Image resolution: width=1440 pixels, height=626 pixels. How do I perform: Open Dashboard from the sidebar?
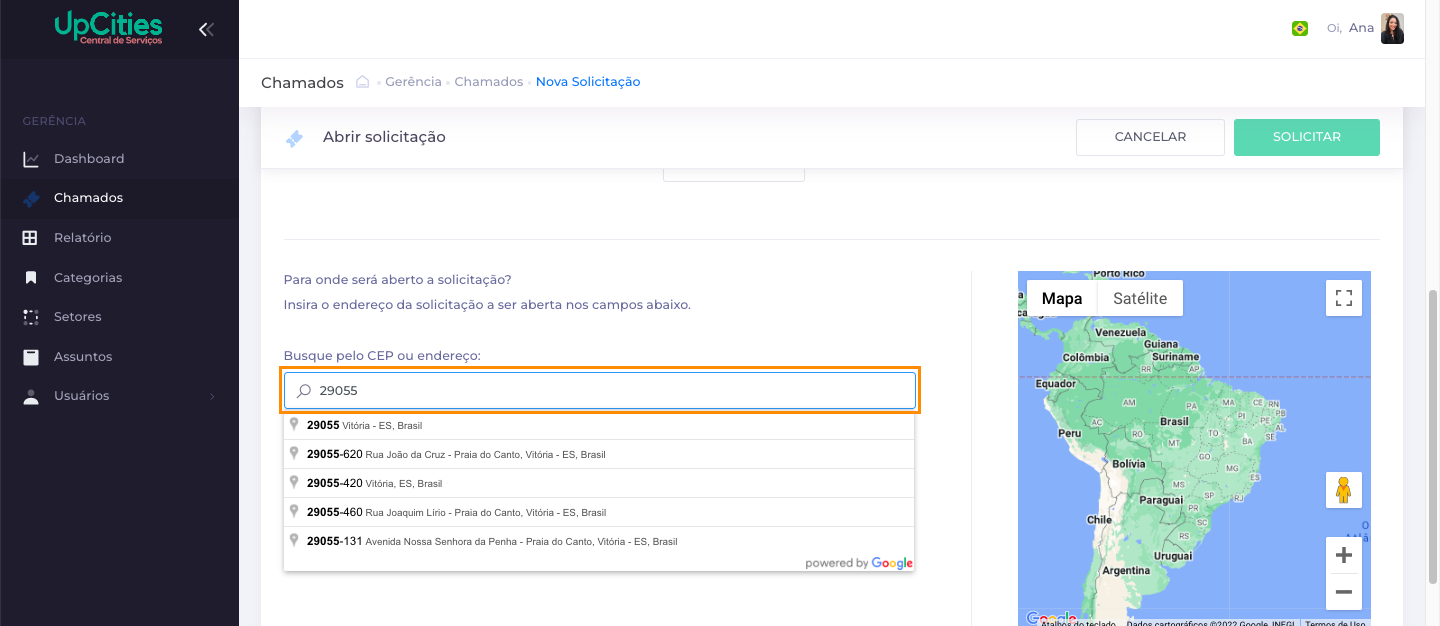pyautogui.click(x=89, y=158)
